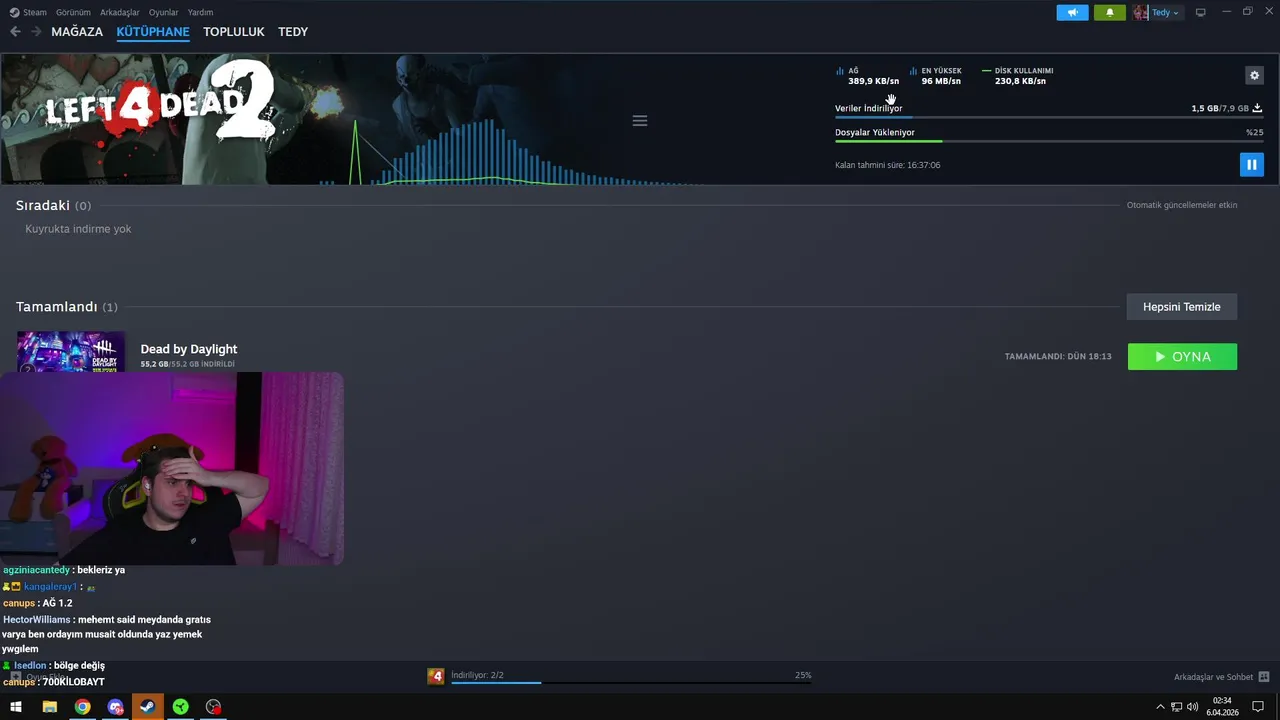Restore down the Steam window

click(1247, 12)
